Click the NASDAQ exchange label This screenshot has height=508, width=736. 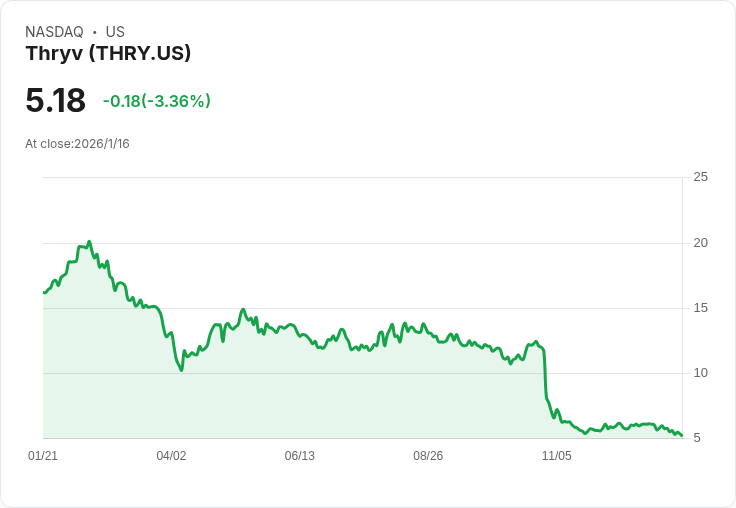point(54,32)
